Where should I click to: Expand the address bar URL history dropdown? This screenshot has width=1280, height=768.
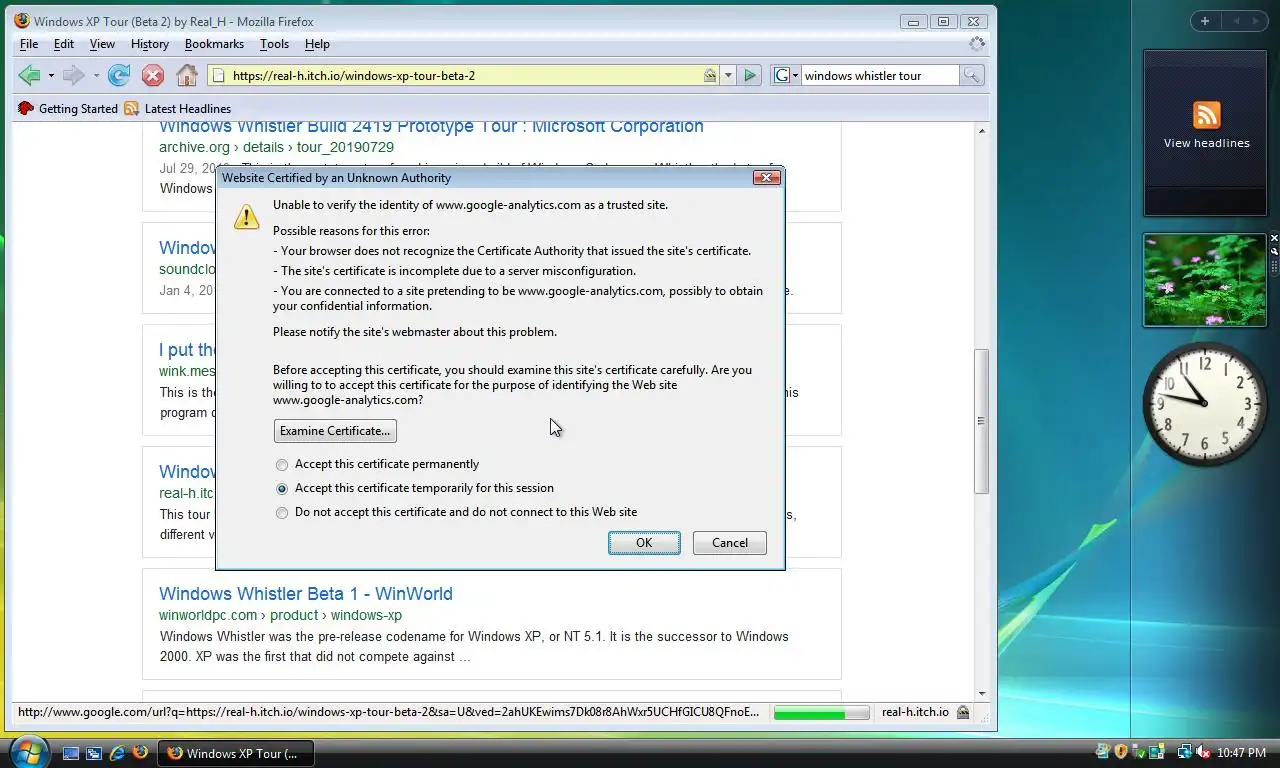pyautogui.click(x=728, y=76)
